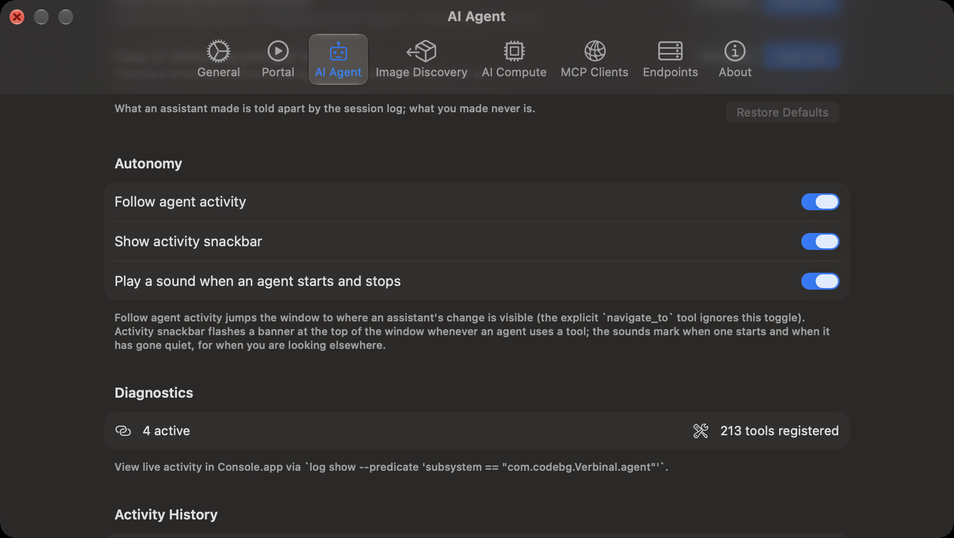
Task: Open the General settings gear icon
Action: pos(218,51)
